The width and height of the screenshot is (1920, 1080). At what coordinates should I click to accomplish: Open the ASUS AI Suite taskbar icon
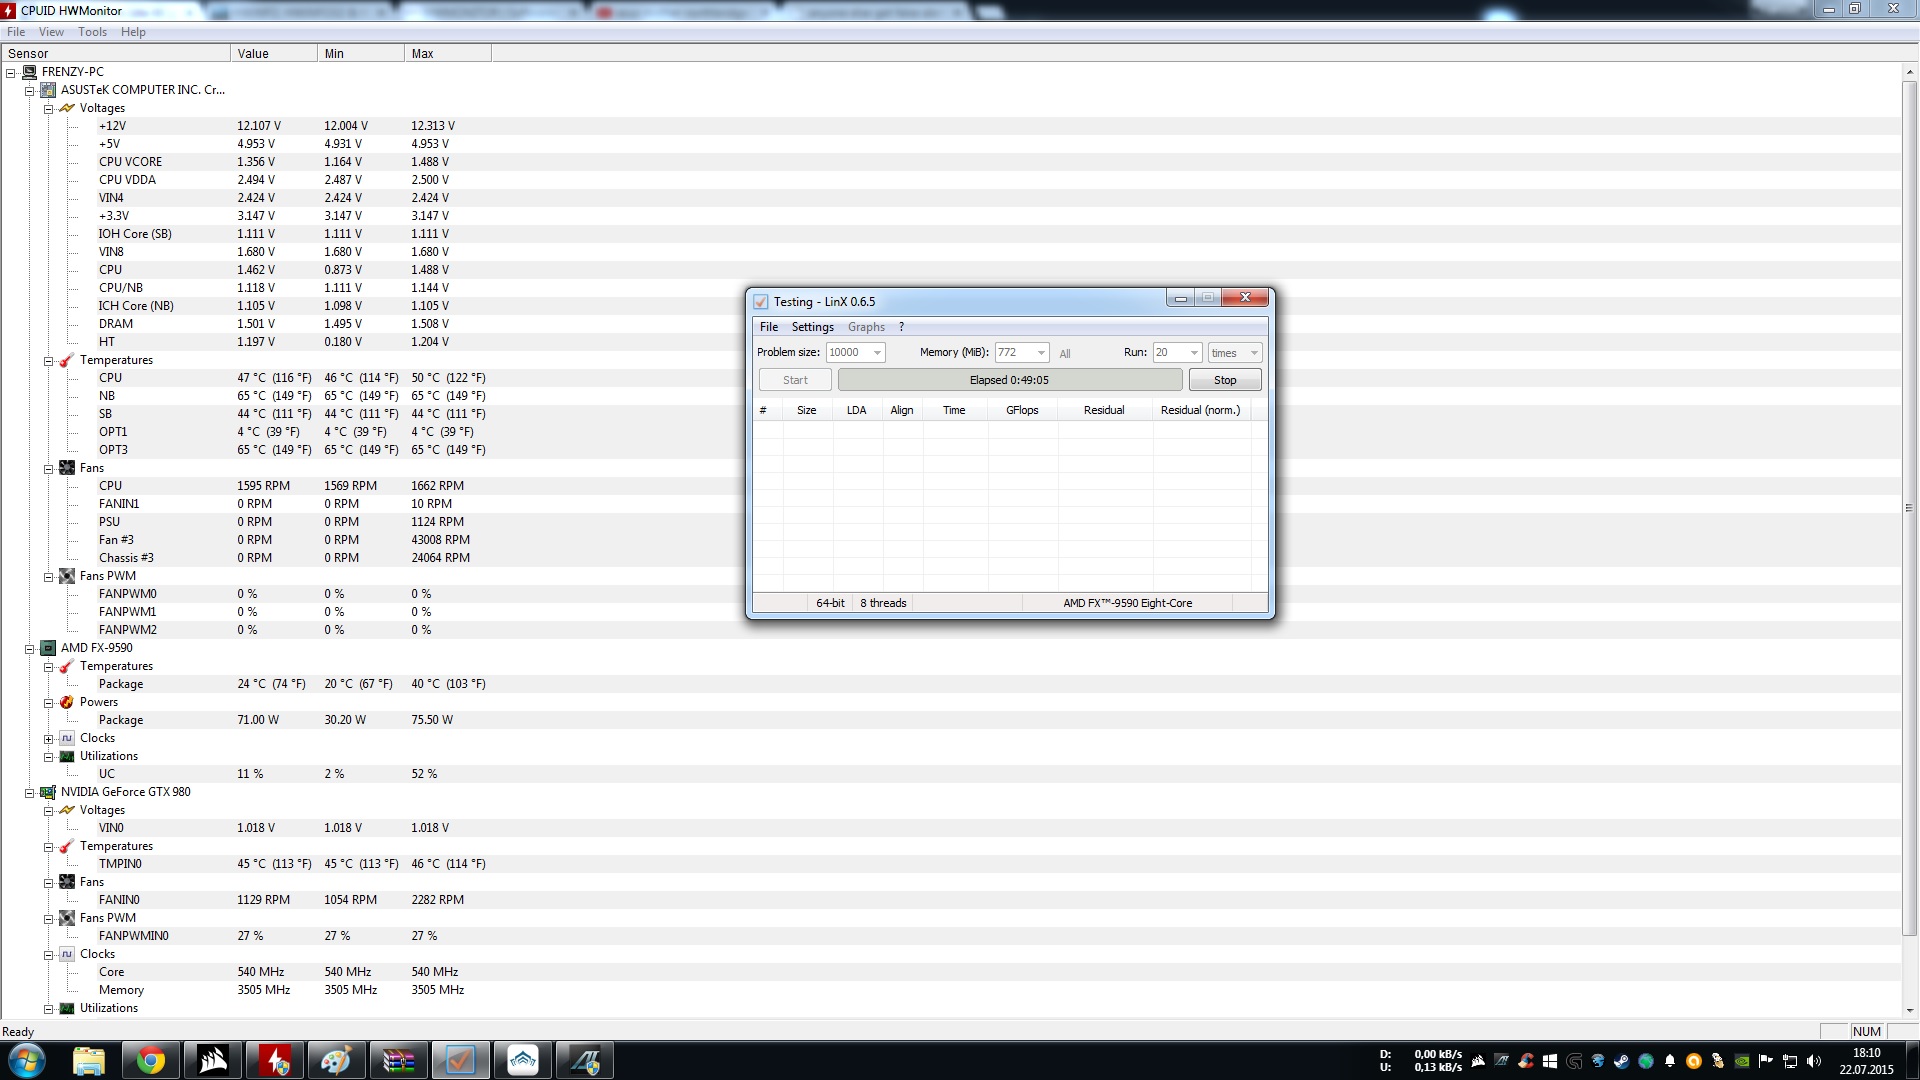pos(585,1060)
